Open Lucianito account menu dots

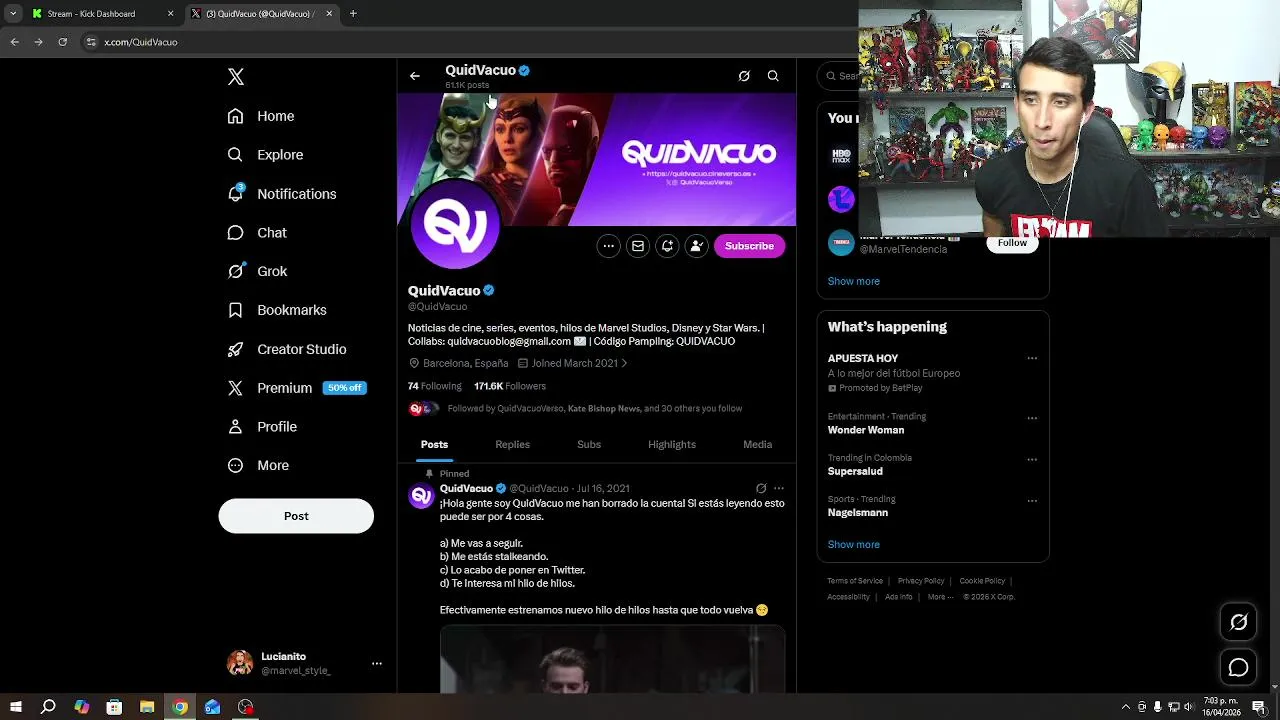pyautogui.click(x=377, y=663)
